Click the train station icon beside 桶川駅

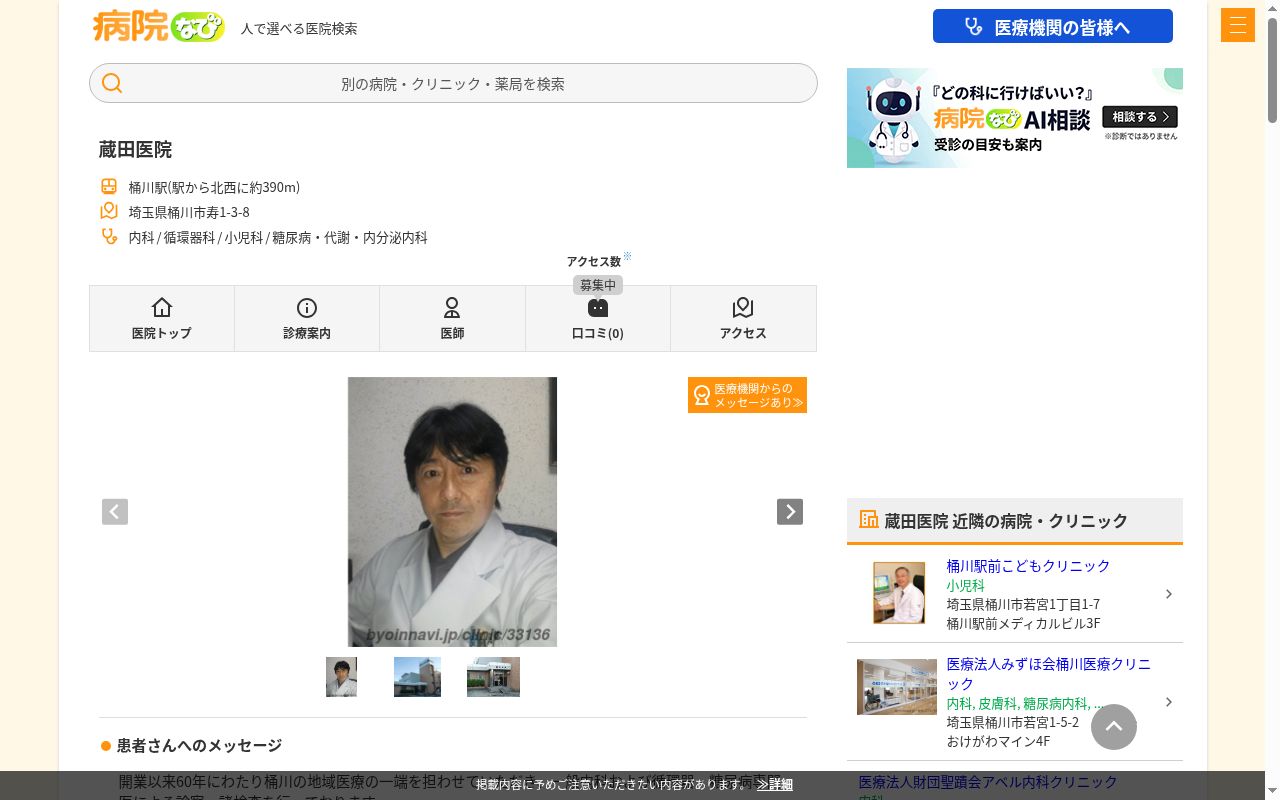109,187
